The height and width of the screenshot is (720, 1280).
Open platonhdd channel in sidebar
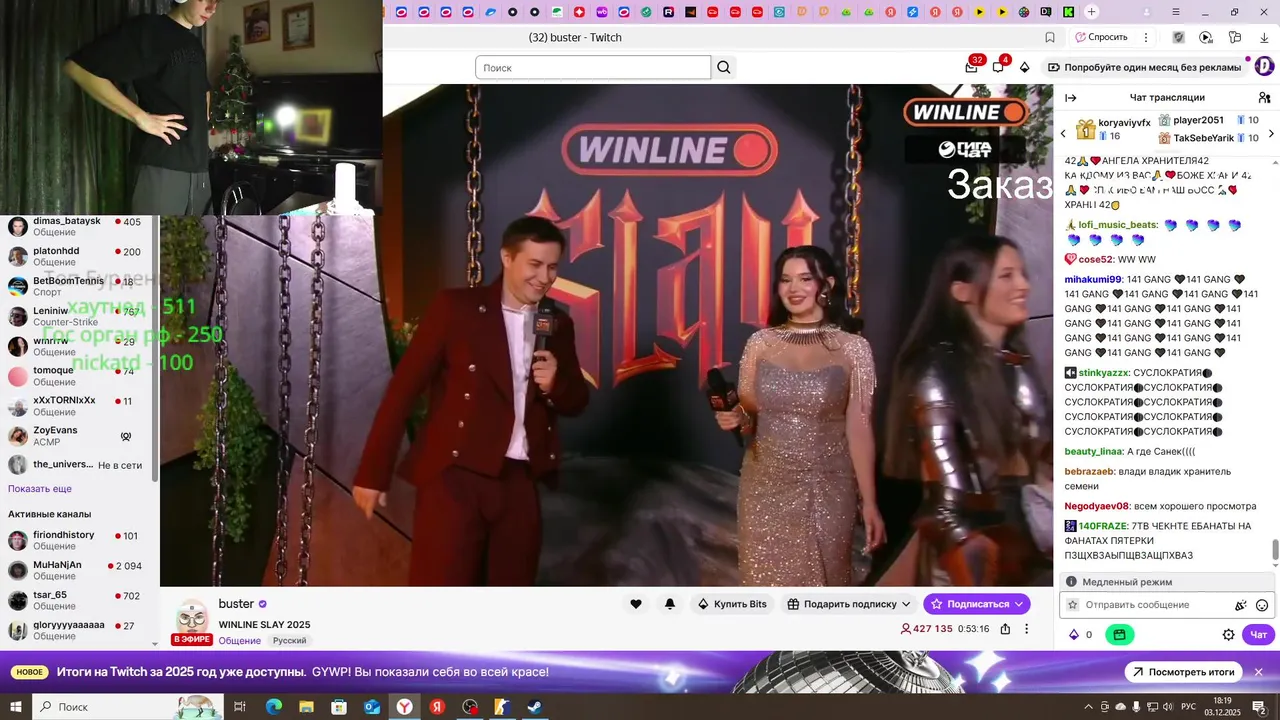78,256
